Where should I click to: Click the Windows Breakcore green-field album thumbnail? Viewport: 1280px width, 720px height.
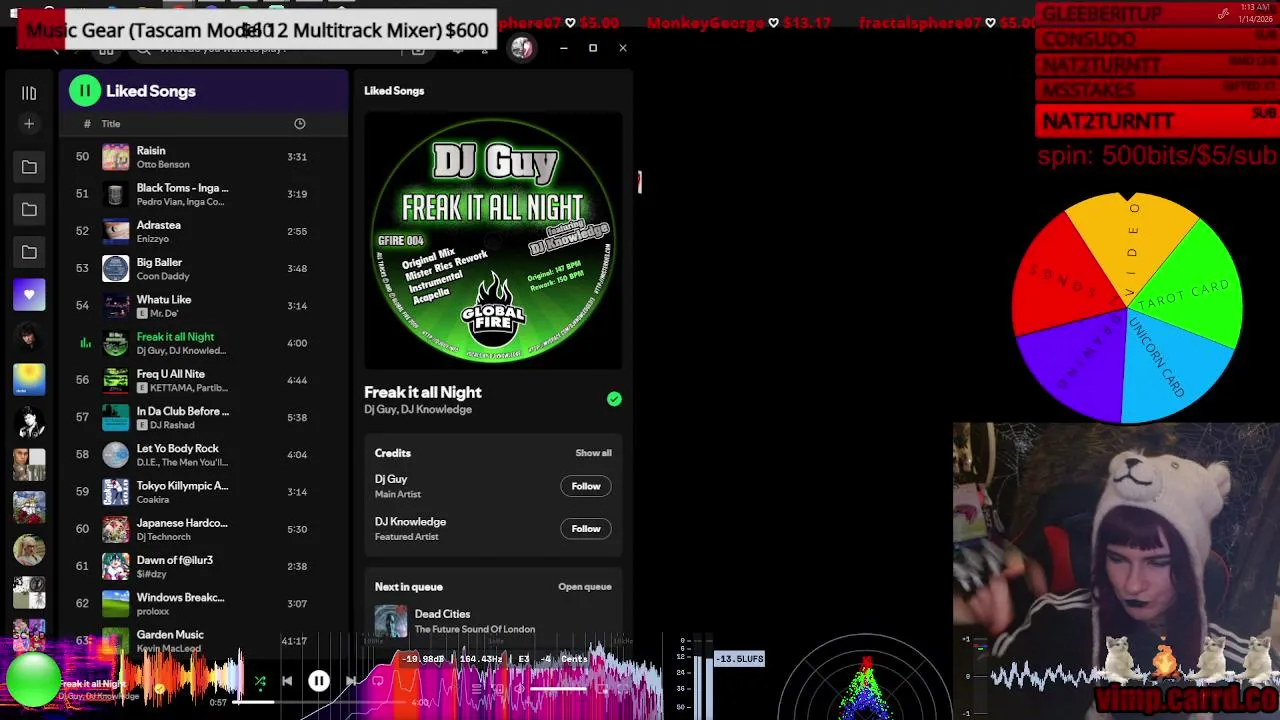click(x=116, y=604)
